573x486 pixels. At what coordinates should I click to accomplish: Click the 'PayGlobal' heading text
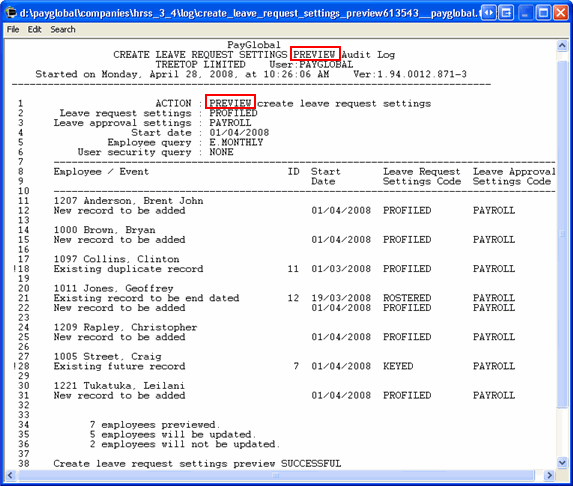coord(254,45)
